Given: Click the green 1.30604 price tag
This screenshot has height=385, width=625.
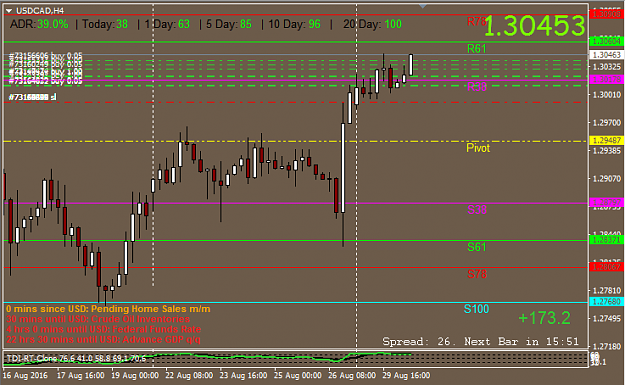Looking at the screenshot, I should coord(606,41).
